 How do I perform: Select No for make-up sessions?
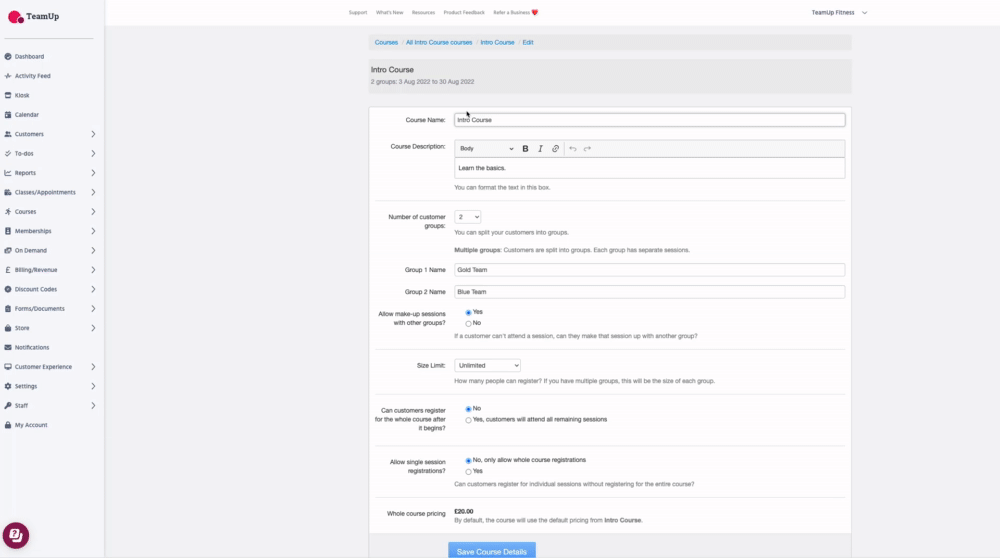468,324
